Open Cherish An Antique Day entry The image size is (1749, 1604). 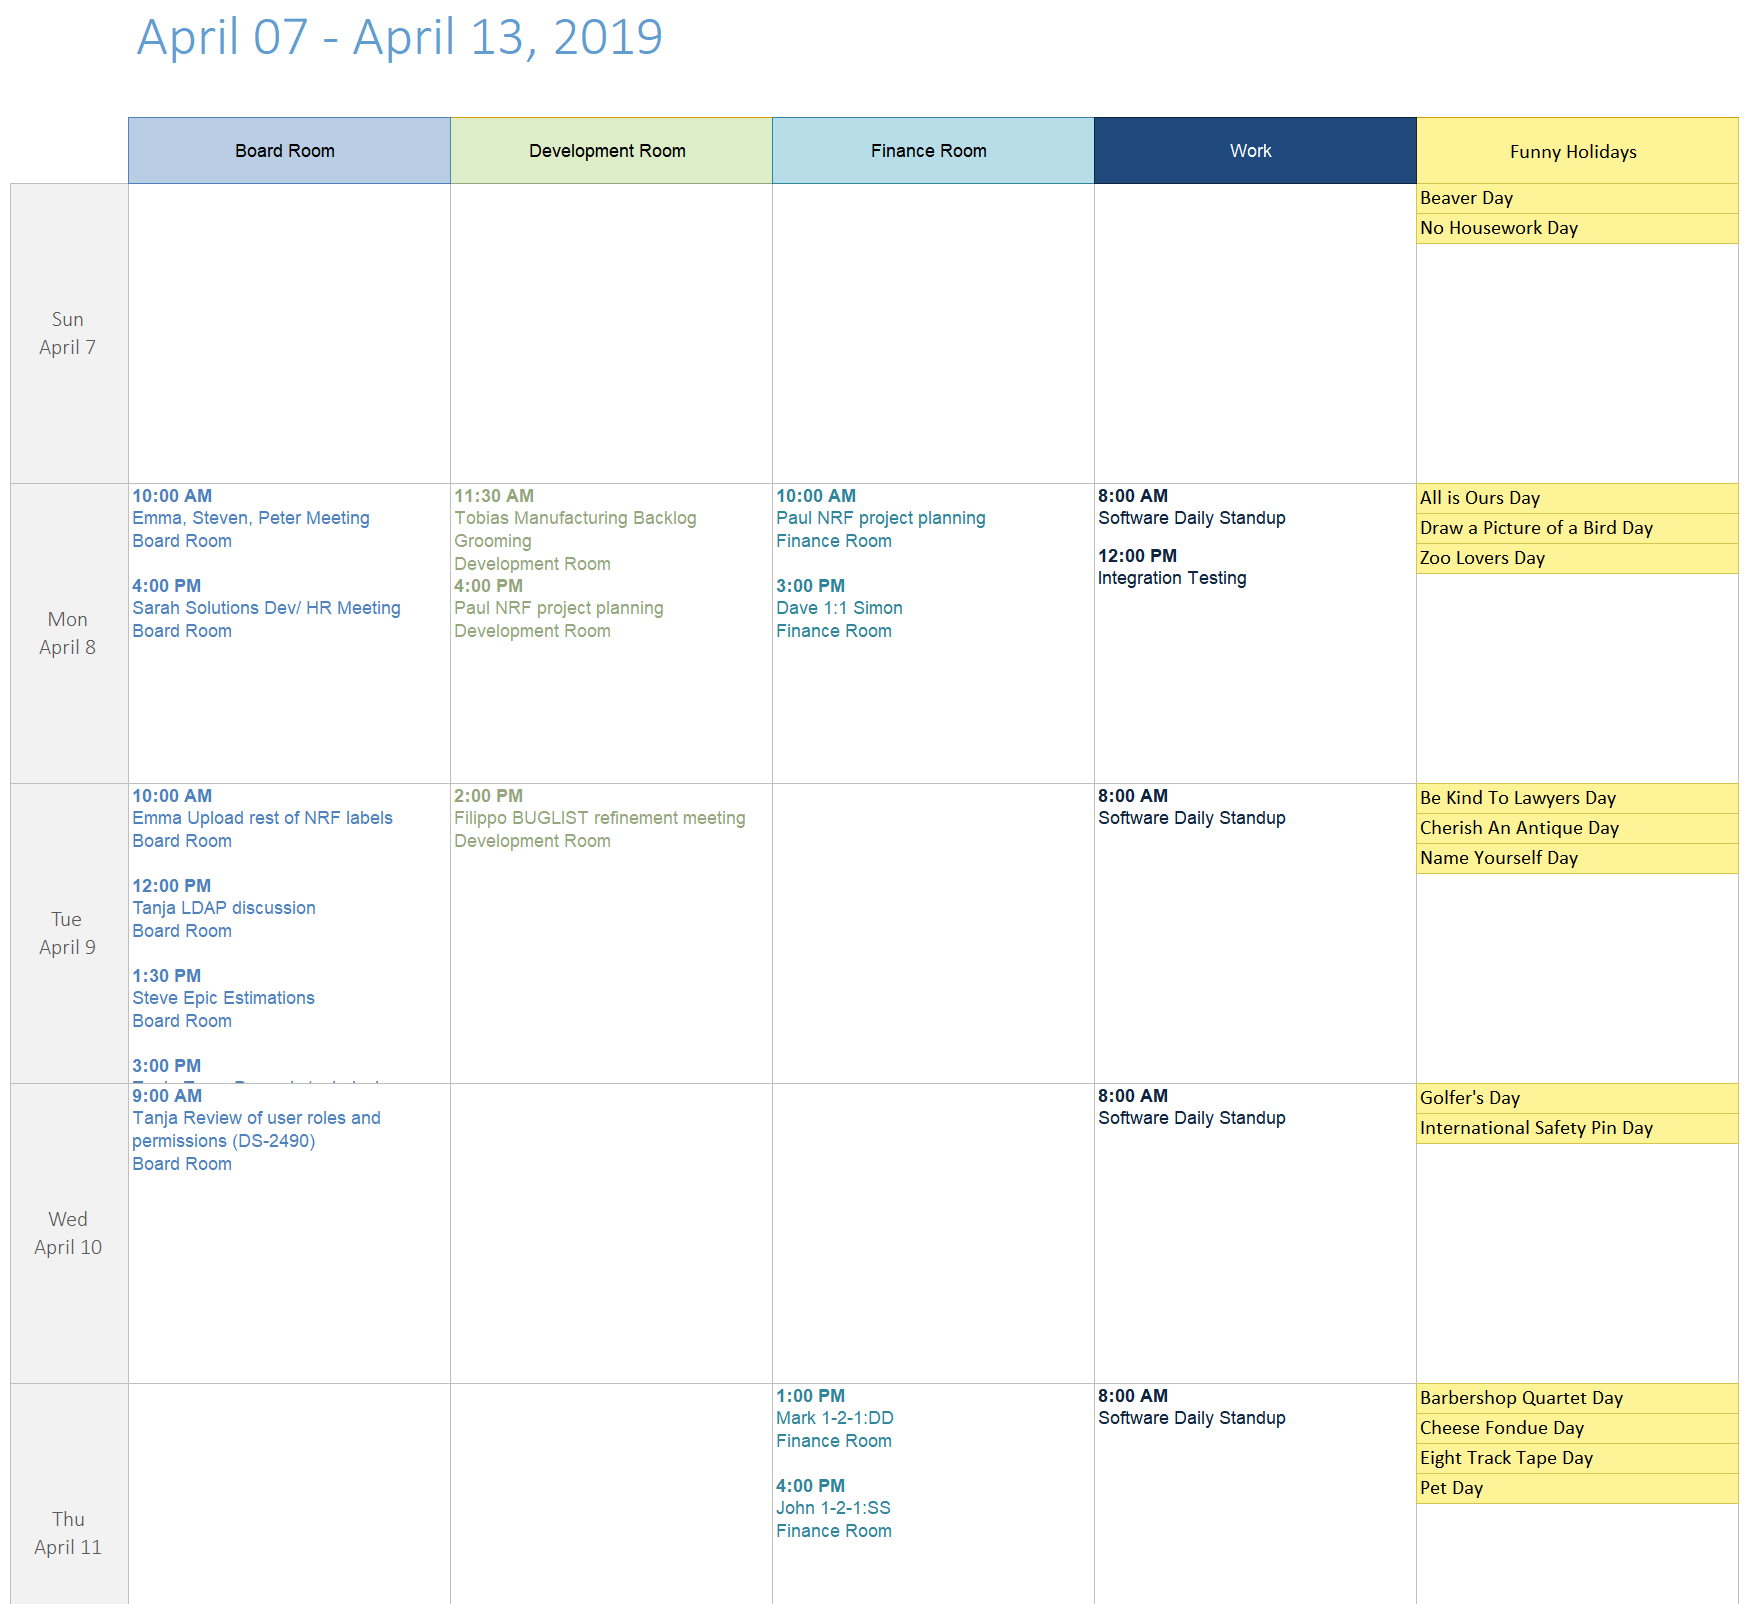tap(1577, 828)
